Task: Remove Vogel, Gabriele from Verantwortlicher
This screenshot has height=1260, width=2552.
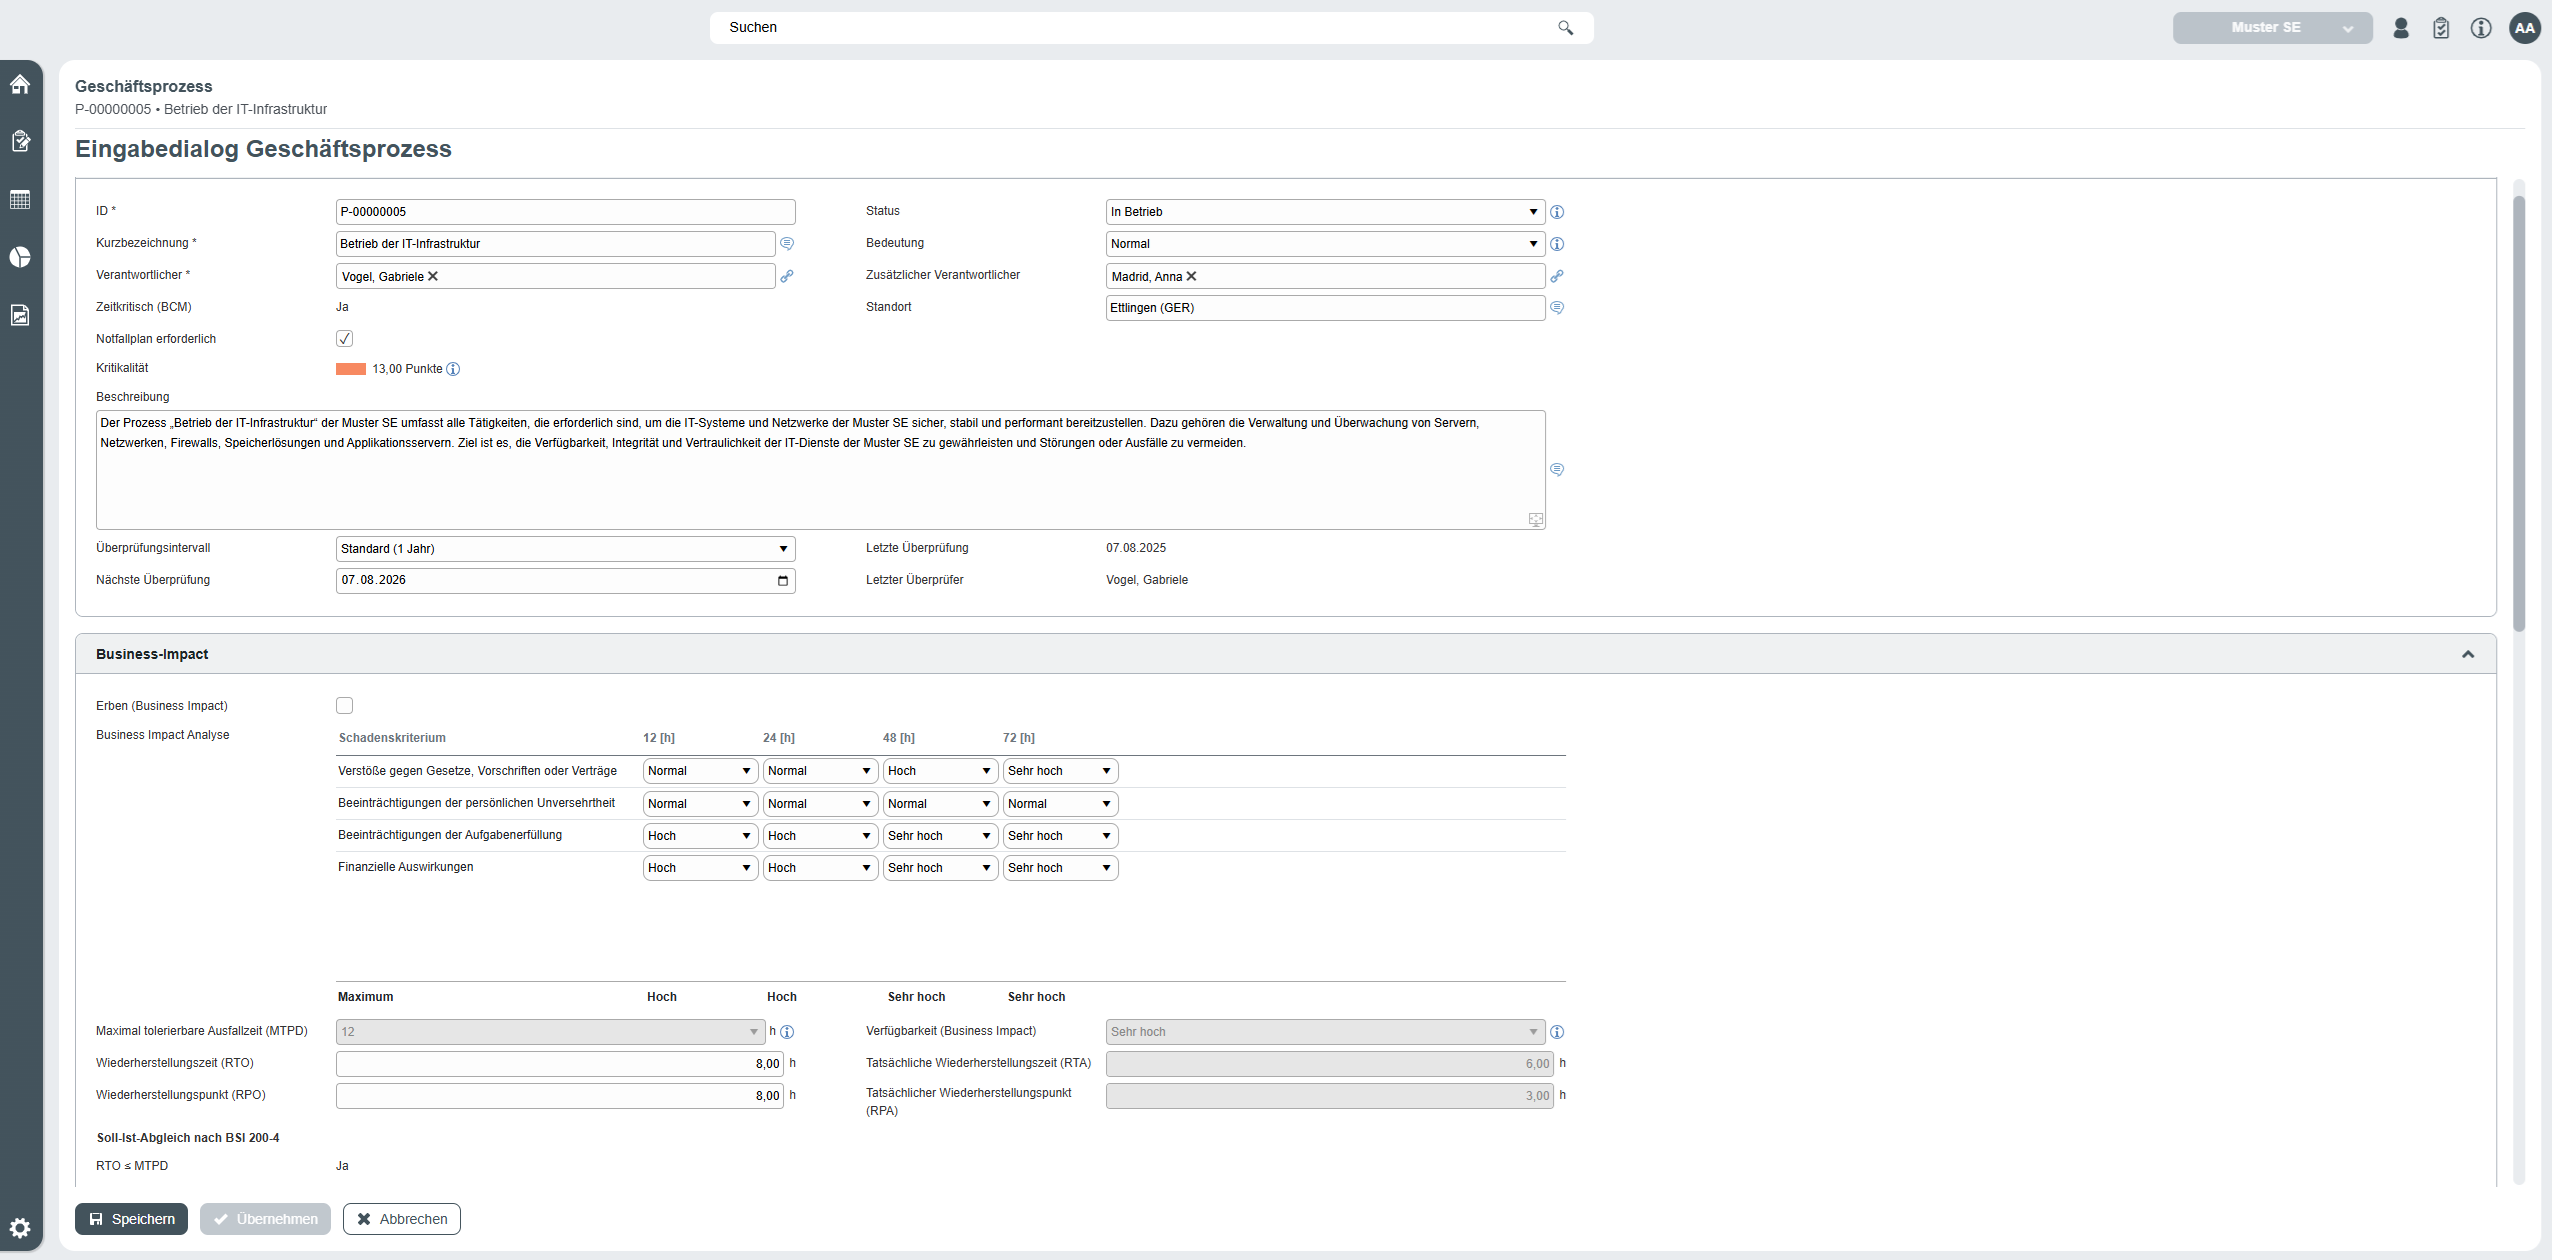Action: pyautogui.click(x=433, y=276)
